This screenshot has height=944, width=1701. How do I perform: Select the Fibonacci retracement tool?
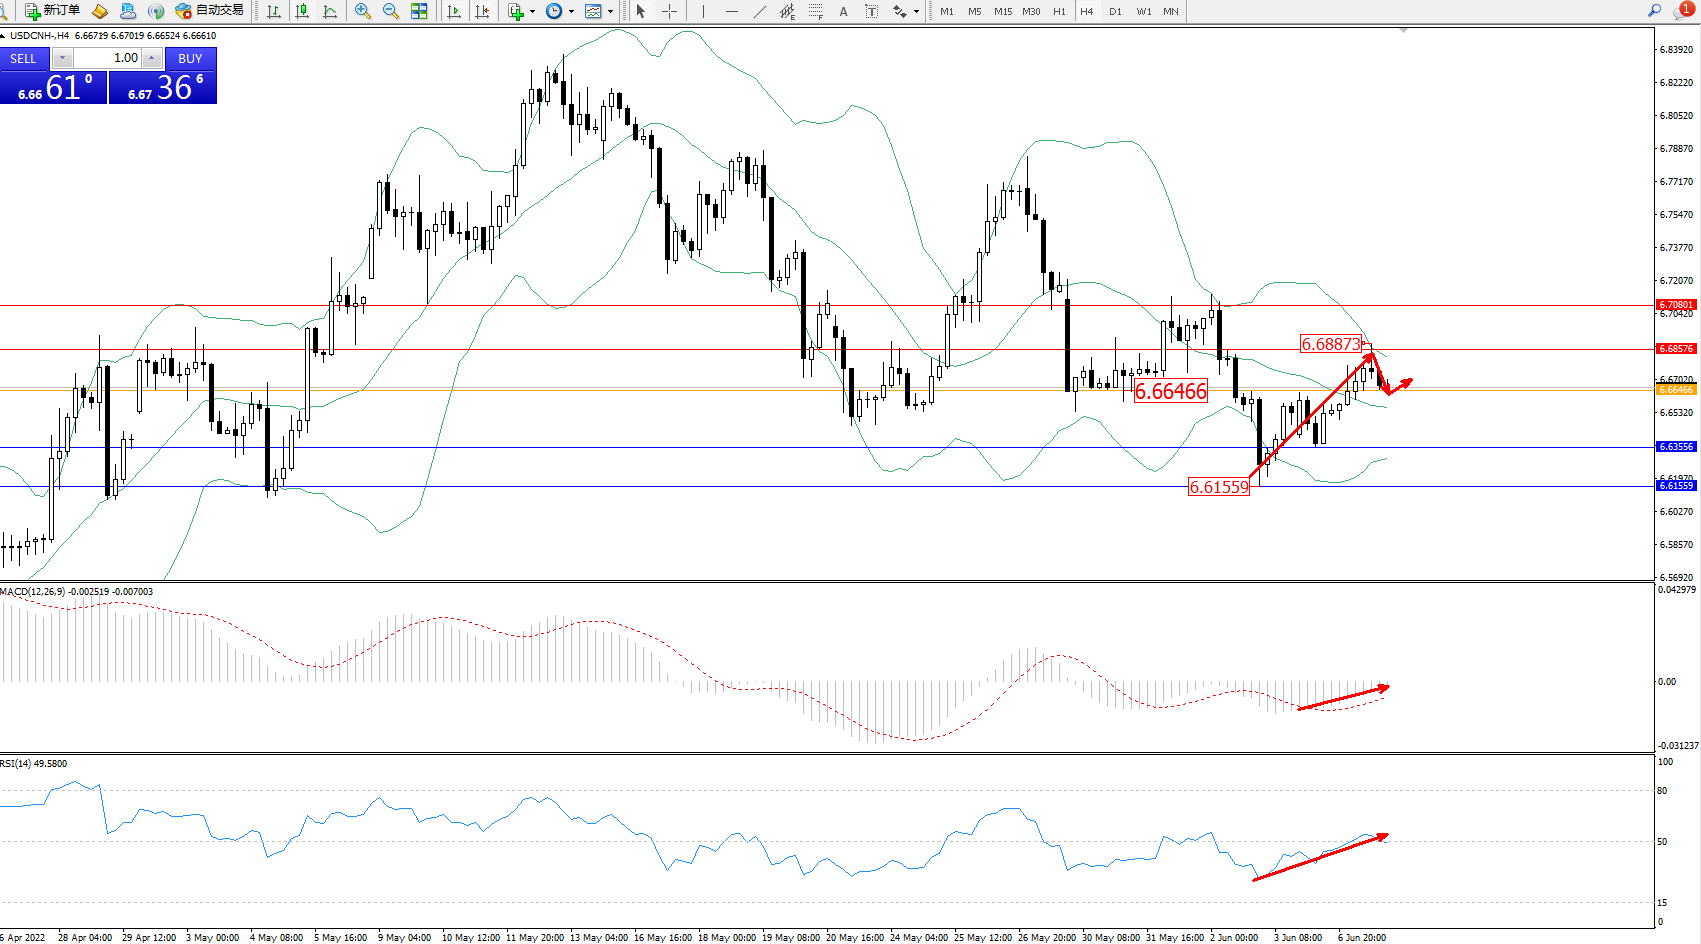pyautogui.click(x=816, y=11)
